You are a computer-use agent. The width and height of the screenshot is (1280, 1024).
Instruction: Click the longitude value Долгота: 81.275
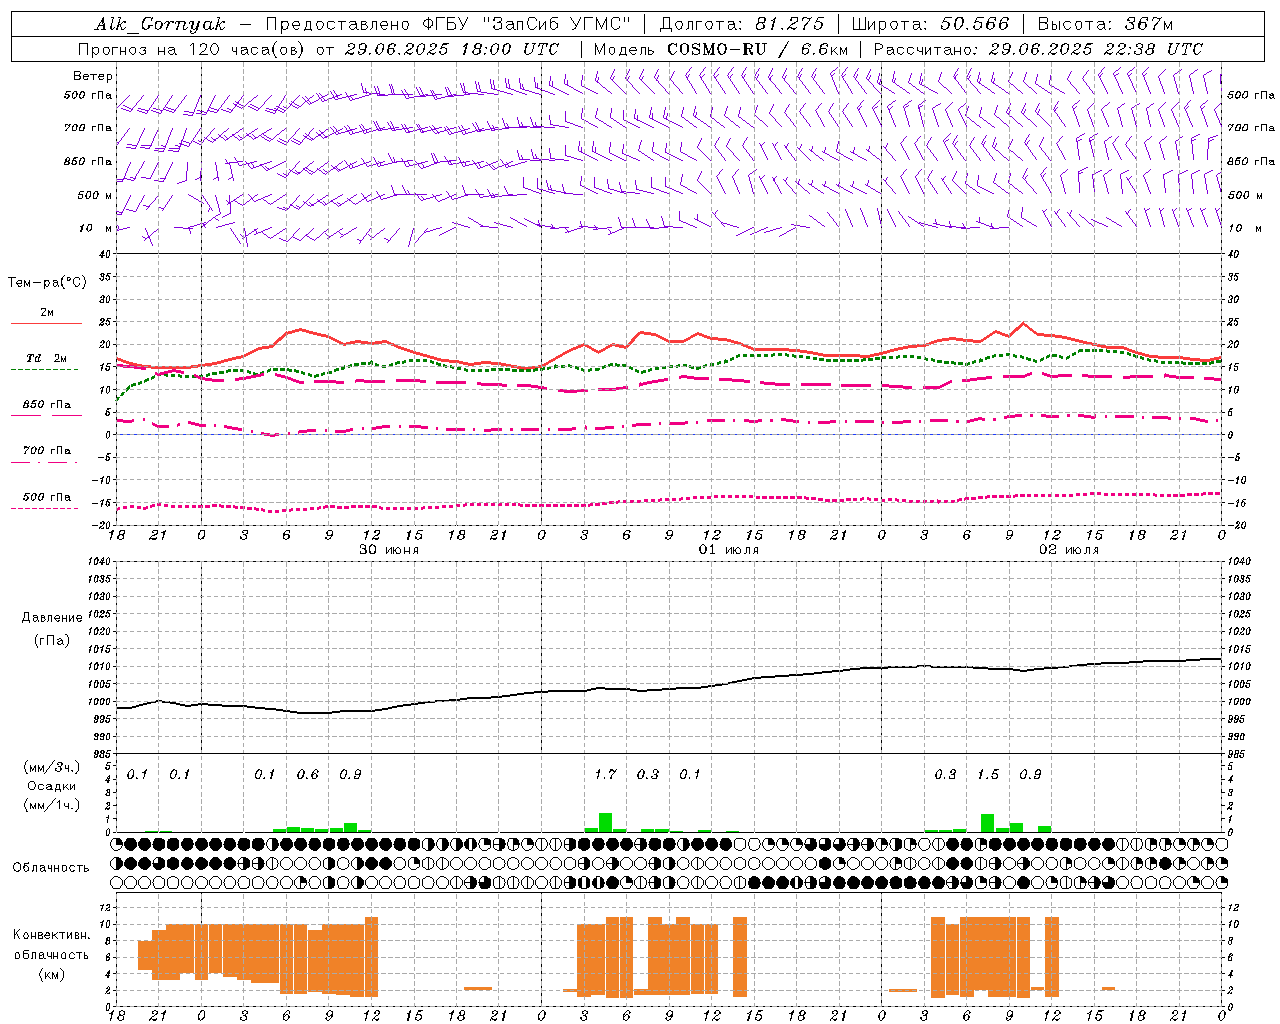(x=743, y=24)
